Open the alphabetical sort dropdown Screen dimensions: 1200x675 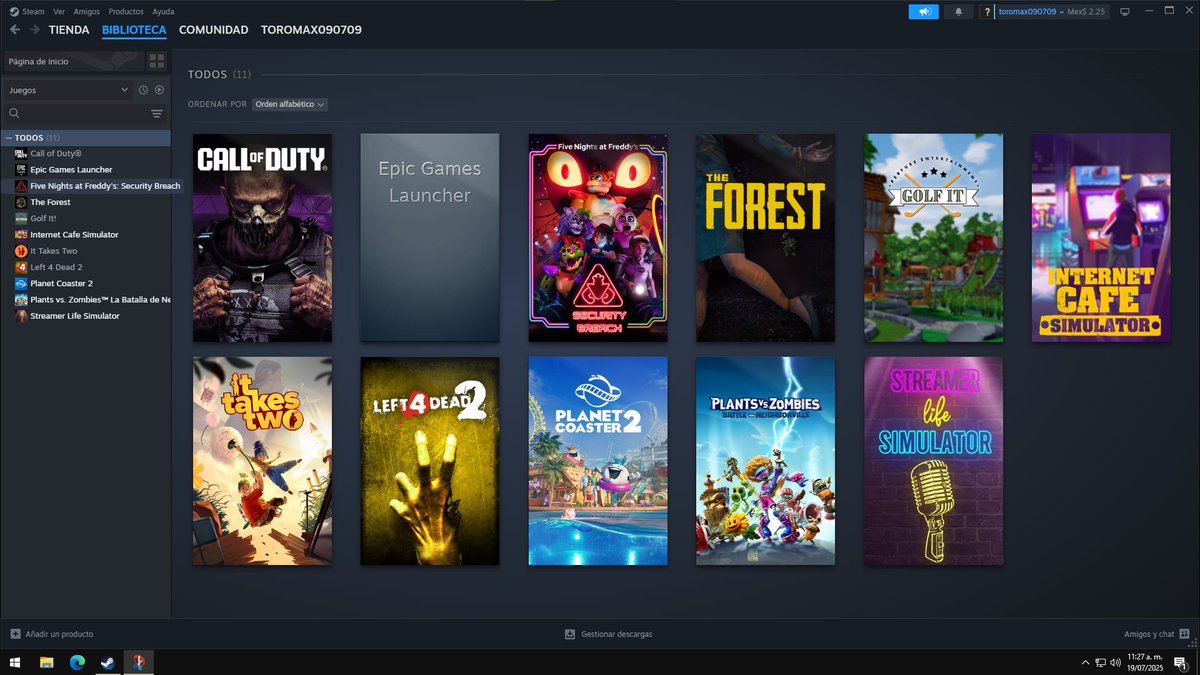point(289,104)
